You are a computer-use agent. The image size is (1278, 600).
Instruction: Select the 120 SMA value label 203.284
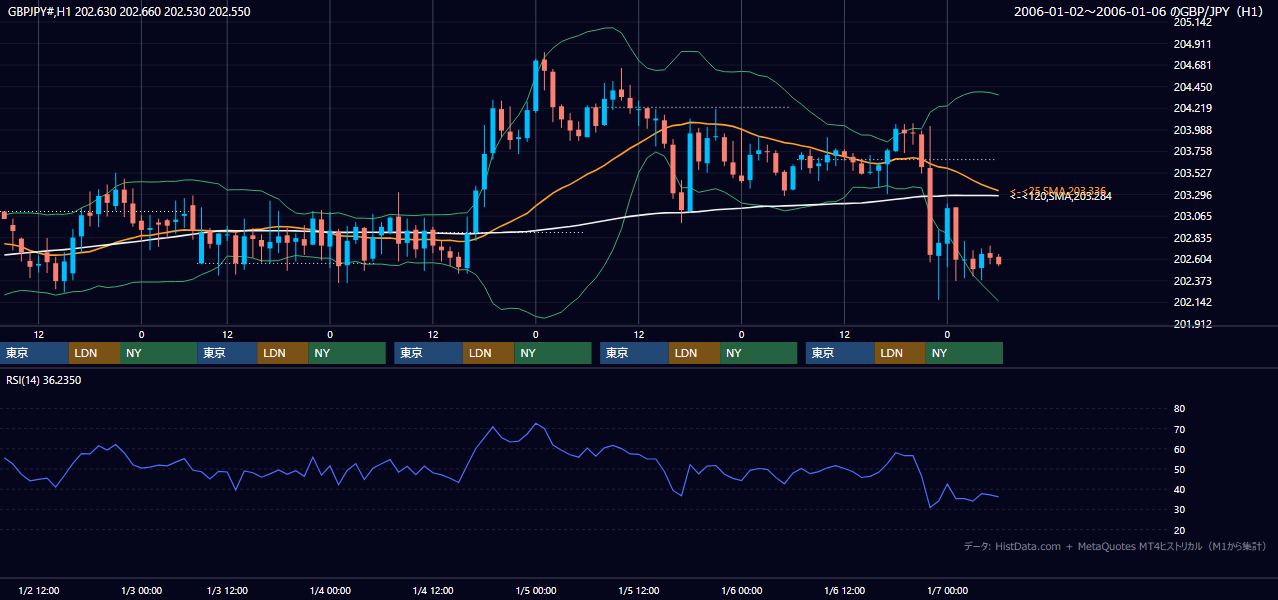pos(1061,197)
